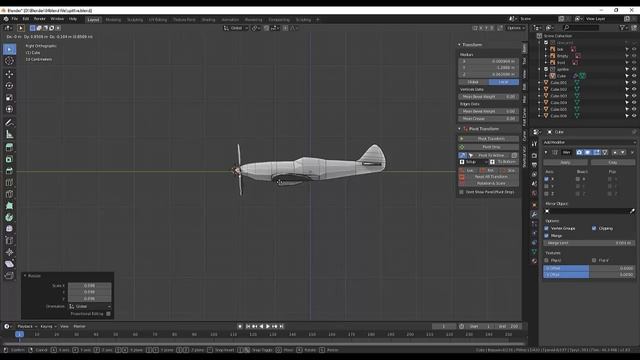Open the Add Modifier dropdown
Image resolution: width=640 pixels, height=360 pixels.
(x=589, y=142)
